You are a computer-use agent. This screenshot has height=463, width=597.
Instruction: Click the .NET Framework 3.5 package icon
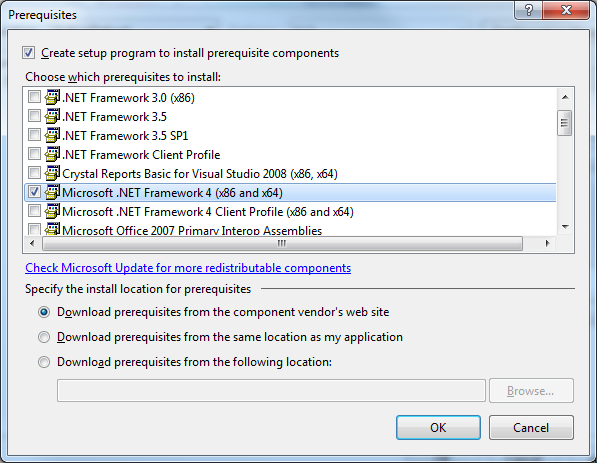point(52,116)
